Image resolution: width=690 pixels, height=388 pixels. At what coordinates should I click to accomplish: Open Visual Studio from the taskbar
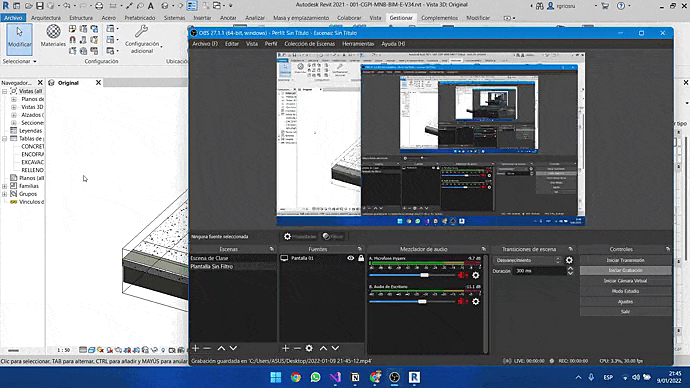coord(335,377)
